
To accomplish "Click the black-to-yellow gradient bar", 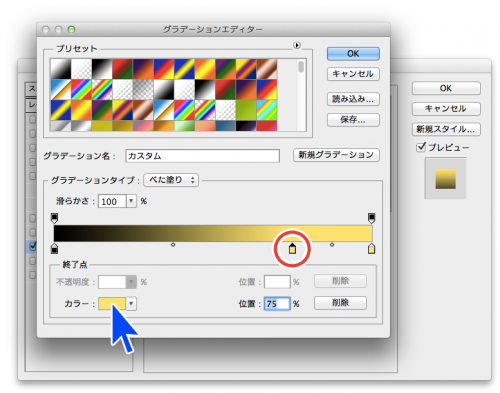I will point(213,233).
